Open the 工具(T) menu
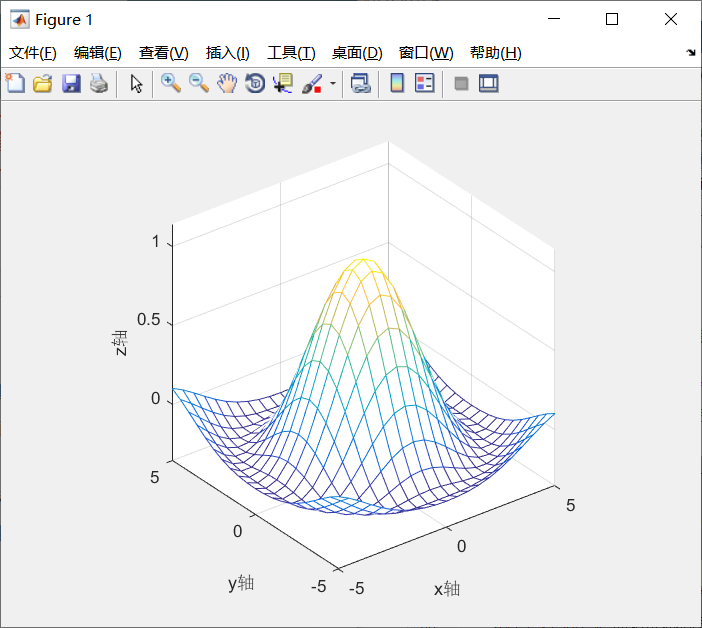The width and height of the screenshot is (702, 628). [291, 53]
